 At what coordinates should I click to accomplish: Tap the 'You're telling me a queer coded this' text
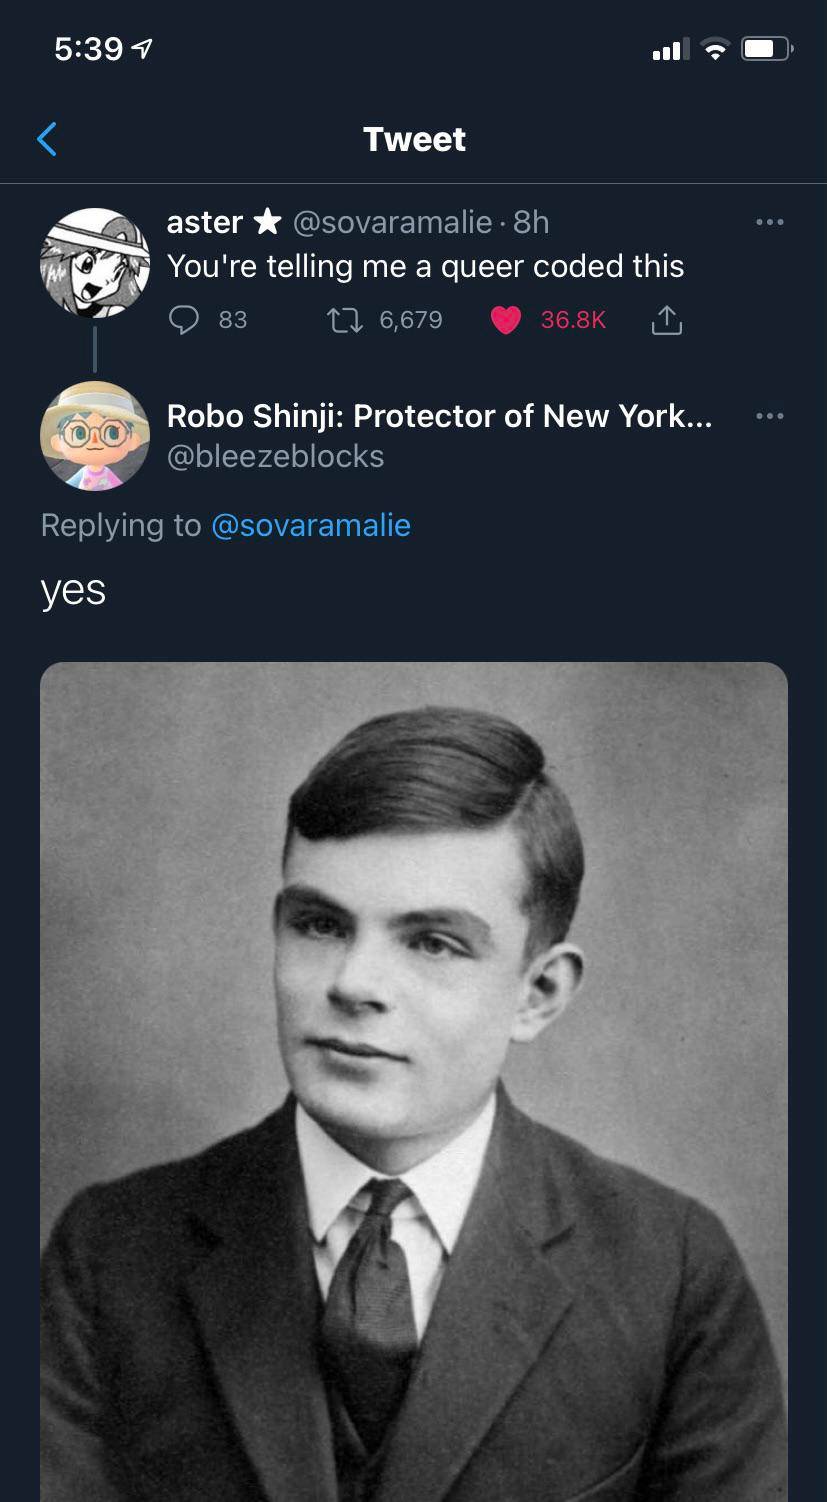click(425, 266)
